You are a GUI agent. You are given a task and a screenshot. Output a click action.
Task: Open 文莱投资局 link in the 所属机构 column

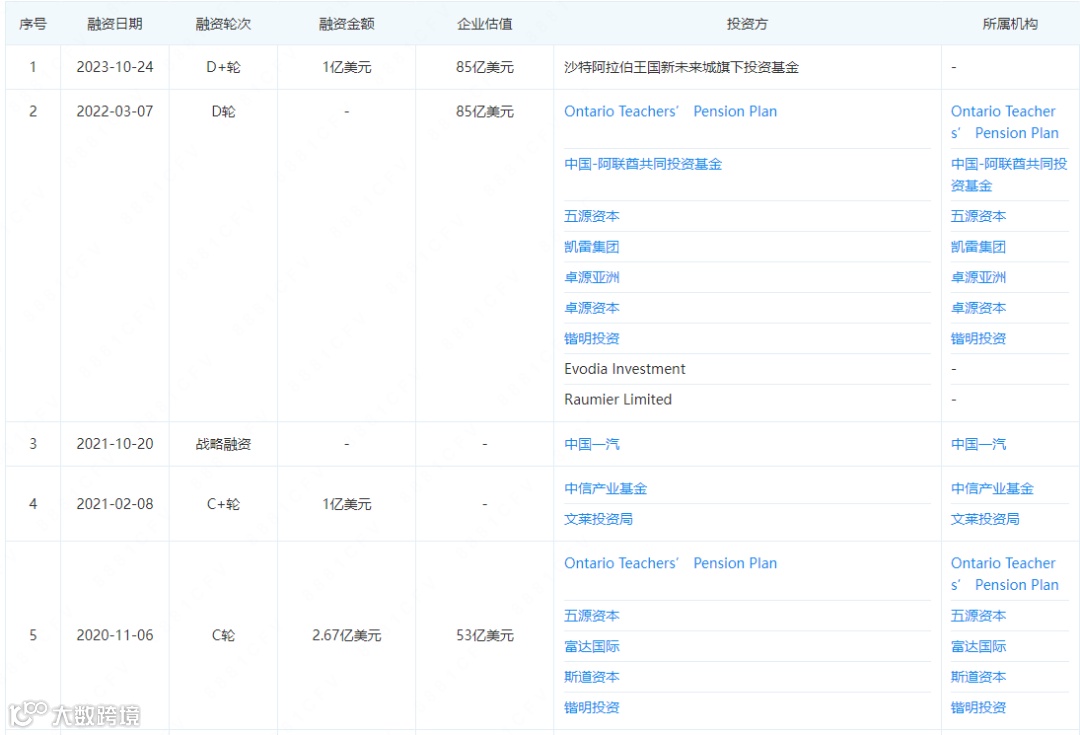(985, 519)
